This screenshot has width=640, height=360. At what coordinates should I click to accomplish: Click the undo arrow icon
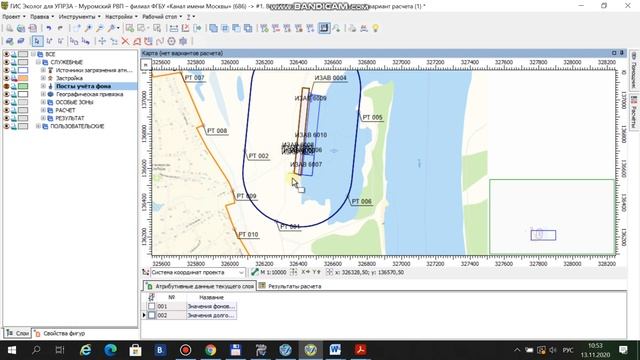click(x=49, y=28)
